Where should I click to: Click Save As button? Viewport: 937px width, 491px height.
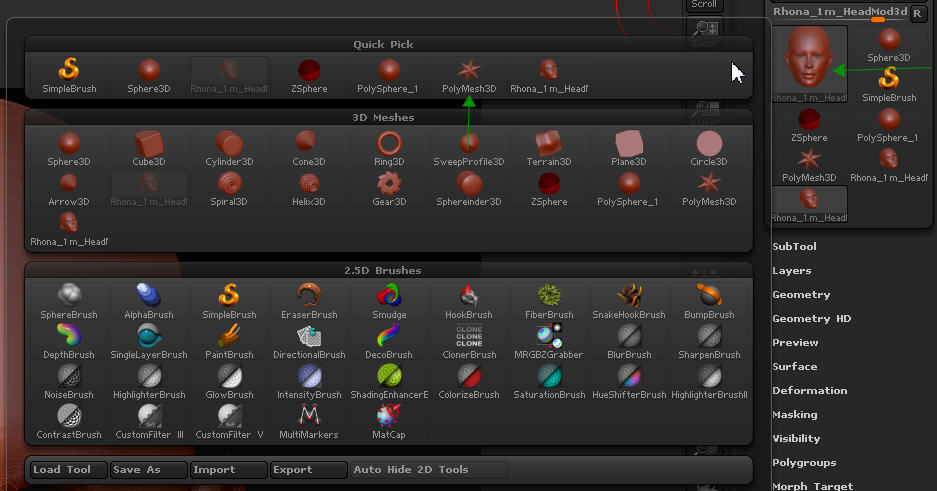tap(149, 469)
